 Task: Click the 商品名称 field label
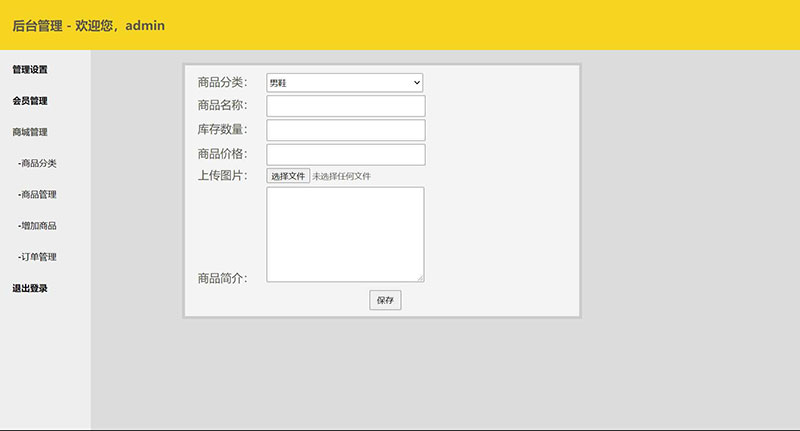click(222, 106)
